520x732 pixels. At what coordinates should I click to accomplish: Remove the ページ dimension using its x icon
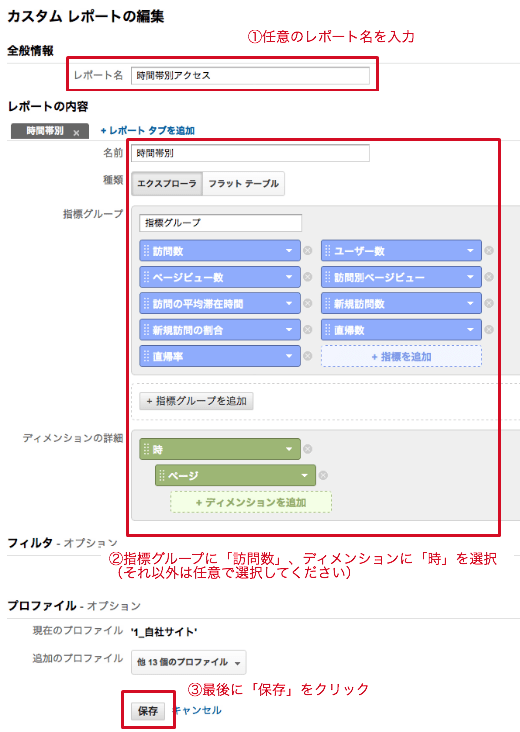[x=323, y=475]
